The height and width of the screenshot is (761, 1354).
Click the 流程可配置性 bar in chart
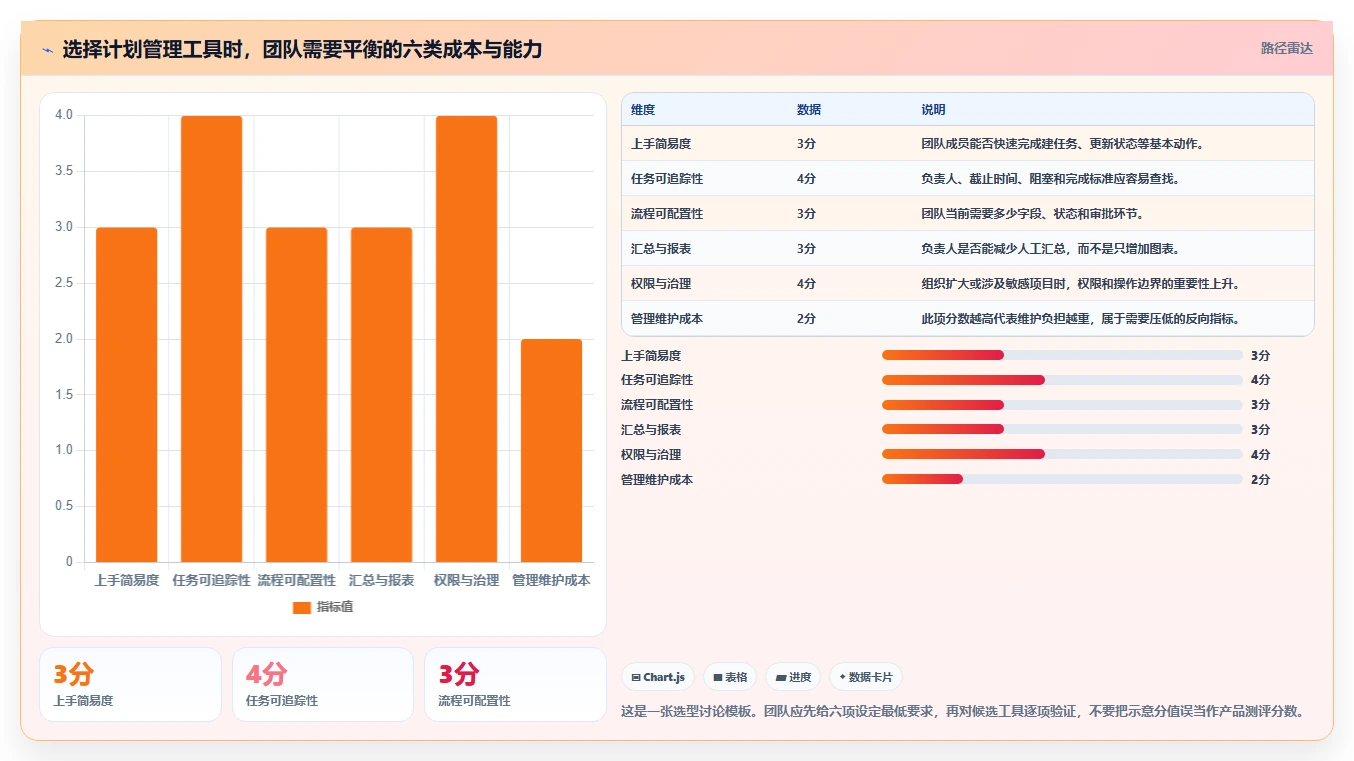click(297, 394)
